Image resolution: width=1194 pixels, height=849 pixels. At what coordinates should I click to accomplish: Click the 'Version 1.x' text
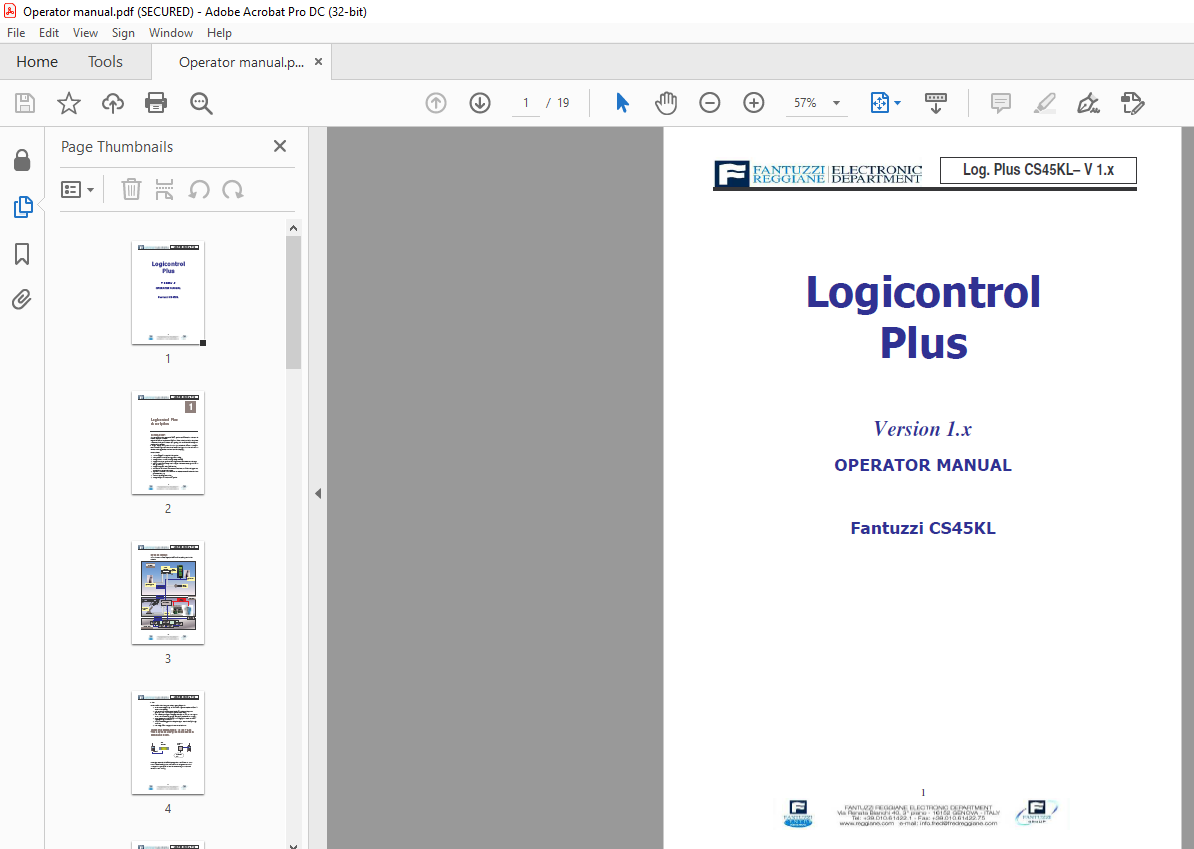pos(922,429)
